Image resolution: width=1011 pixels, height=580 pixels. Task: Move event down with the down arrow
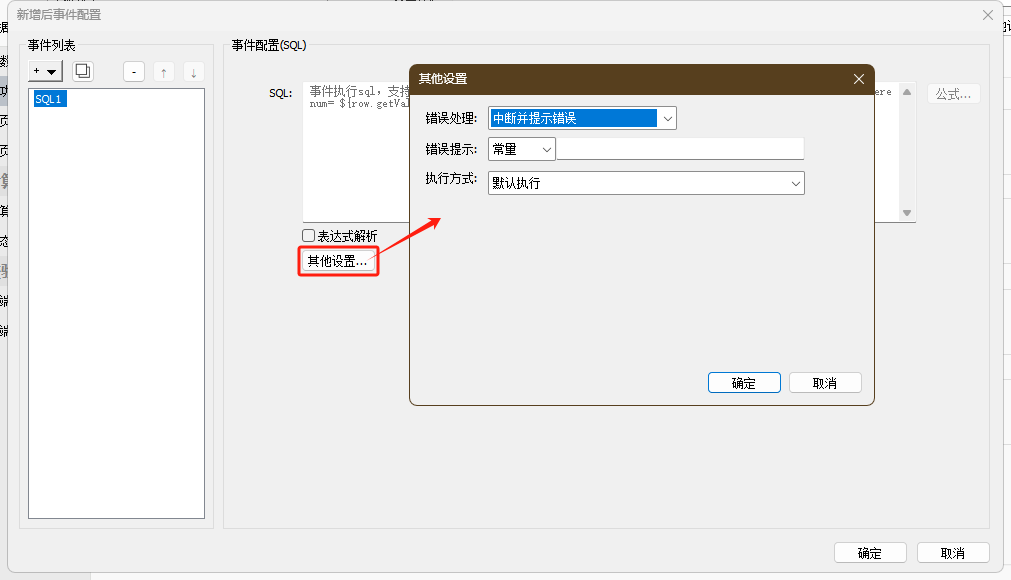click(x=193, y=71)
